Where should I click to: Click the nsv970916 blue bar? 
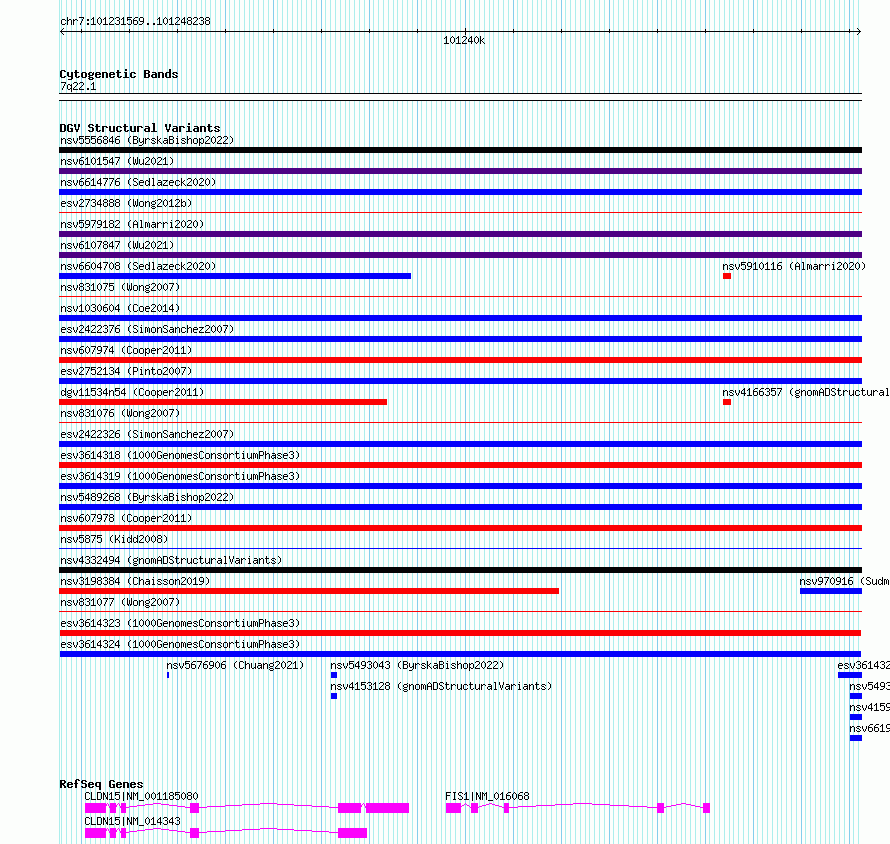[x=831, y=591]
